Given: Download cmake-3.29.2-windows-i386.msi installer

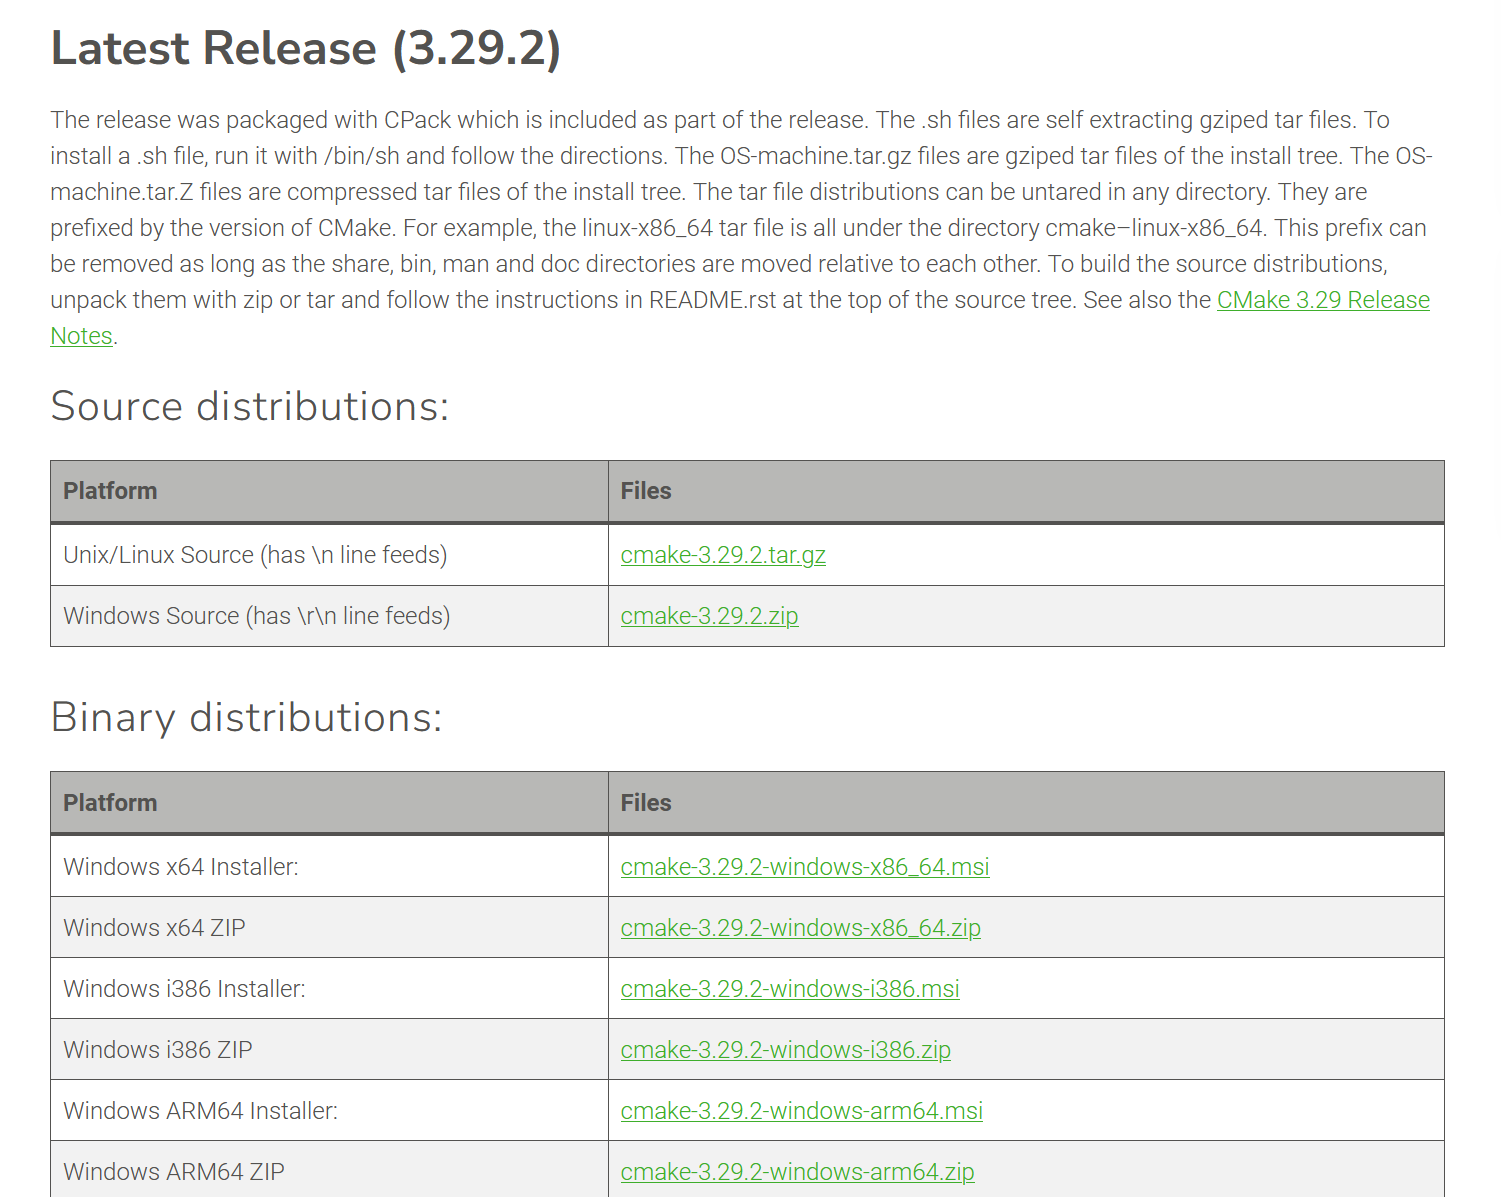Looking at the screenshot, I should coord(790,989).
